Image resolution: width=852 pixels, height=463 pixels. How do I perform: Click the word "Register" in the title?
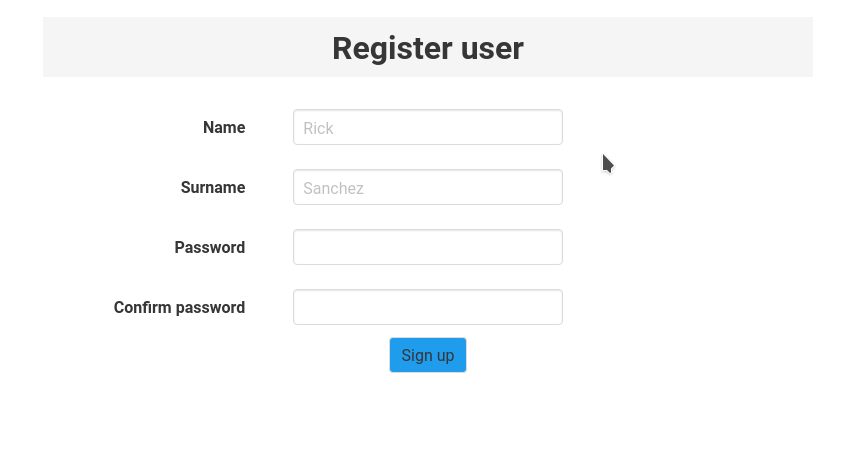coord(392,48)
